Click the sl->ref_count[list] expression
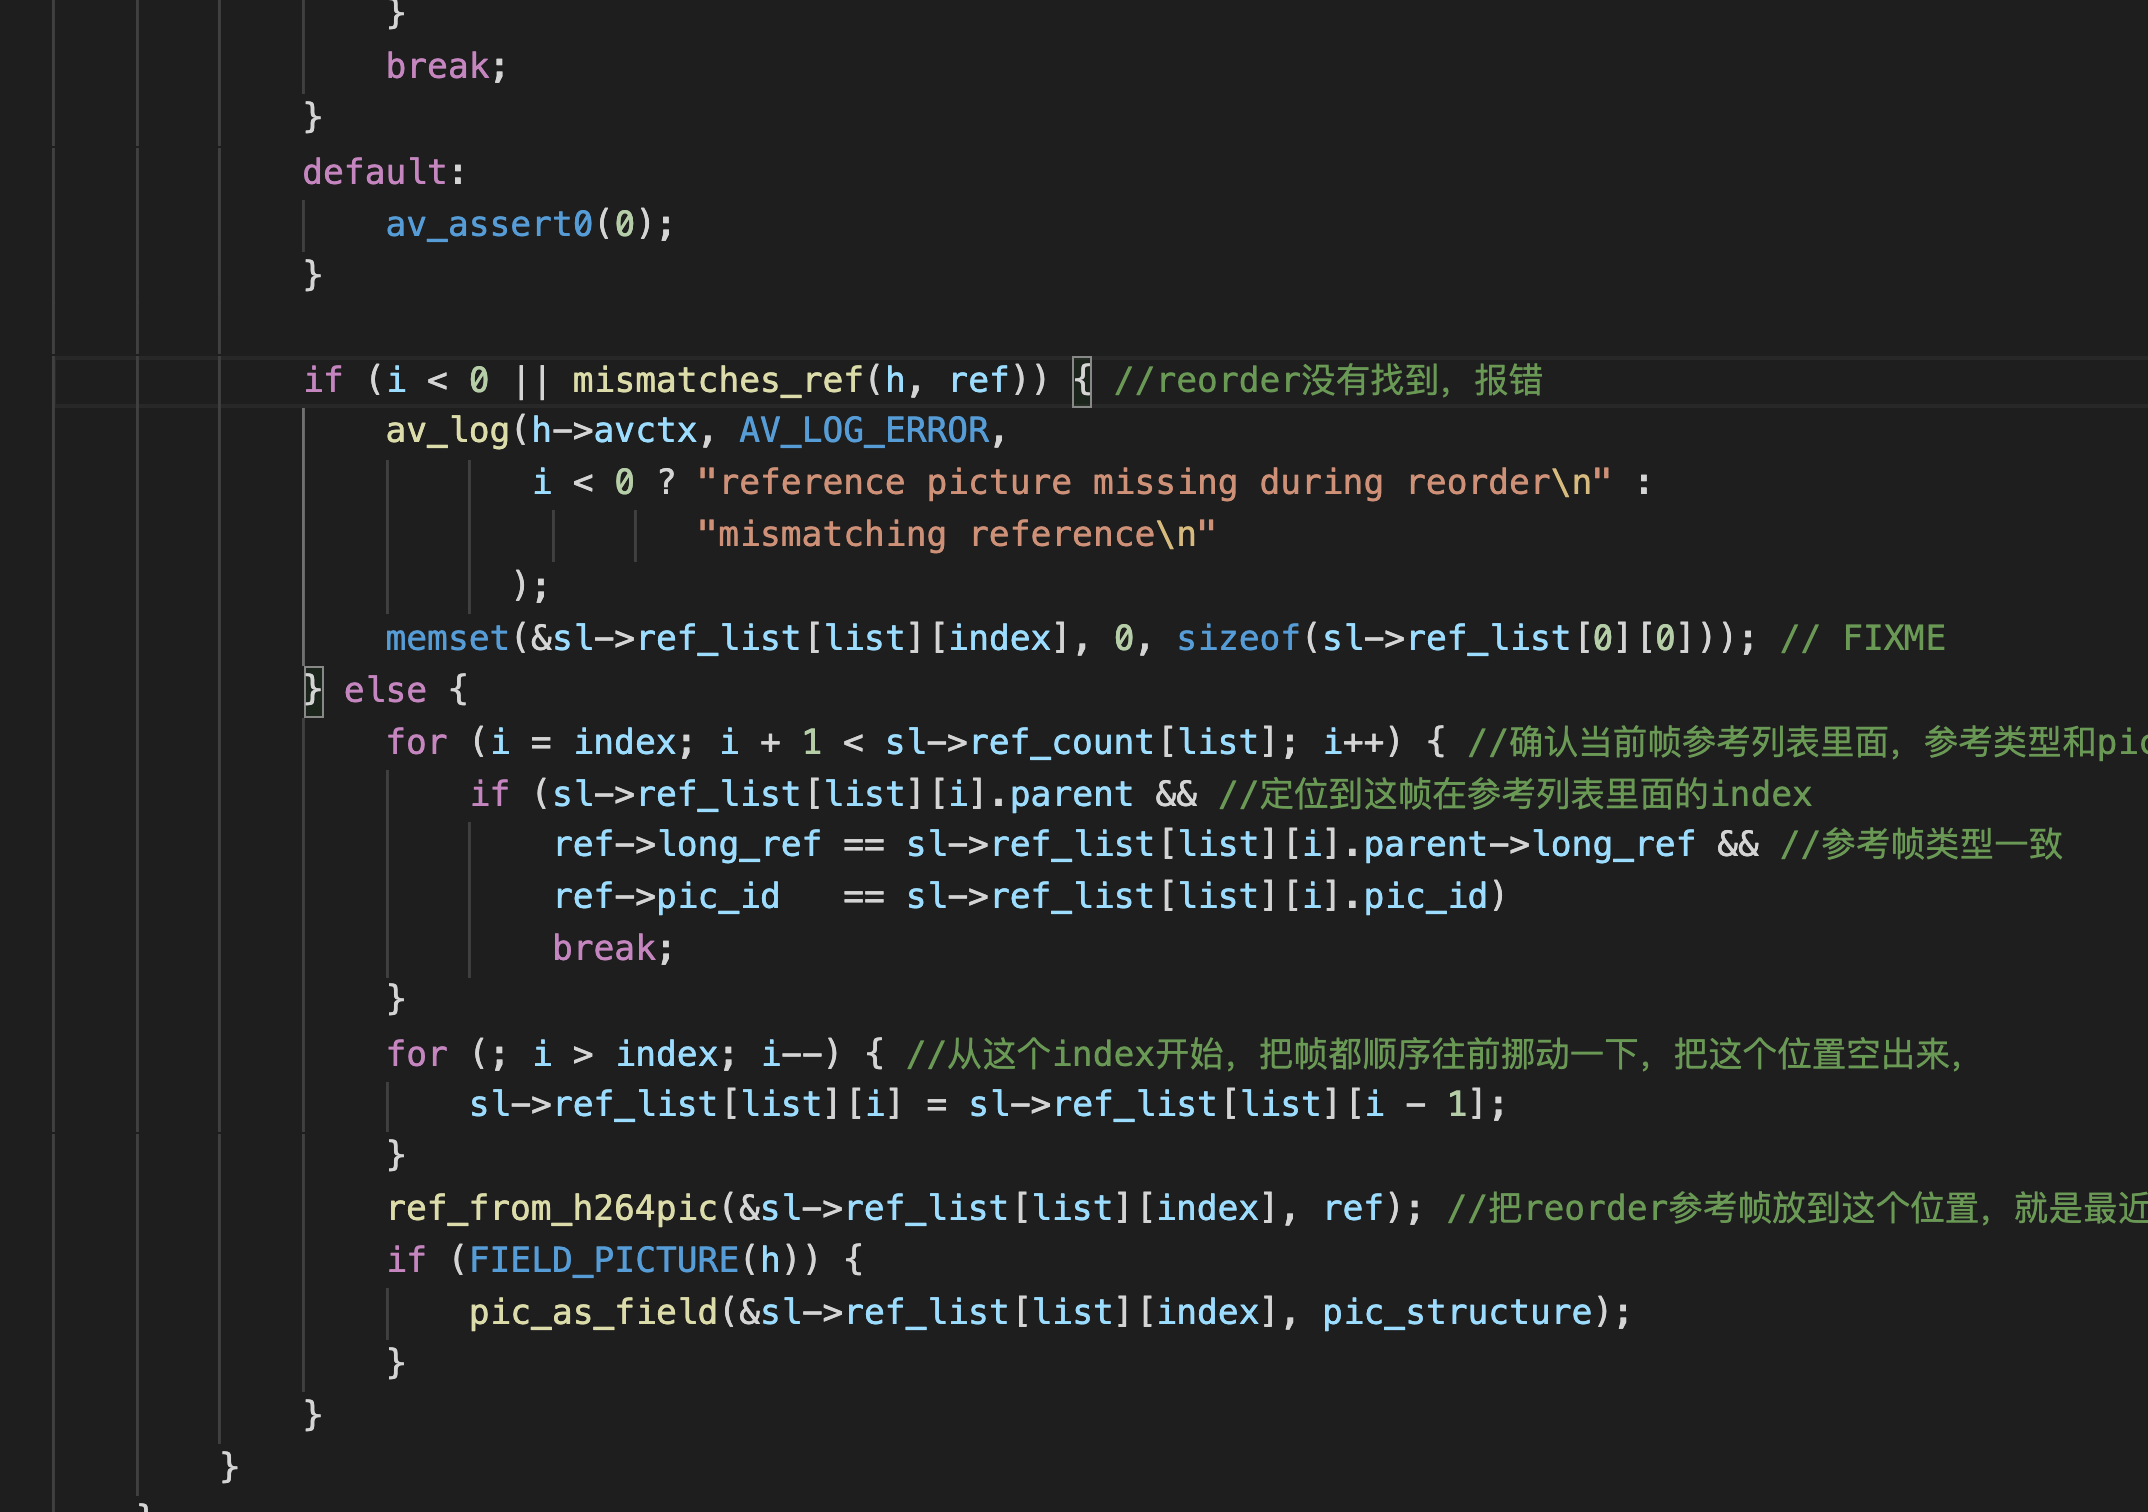Viewport: 2148px width, 1512px height. [1081, 742]
